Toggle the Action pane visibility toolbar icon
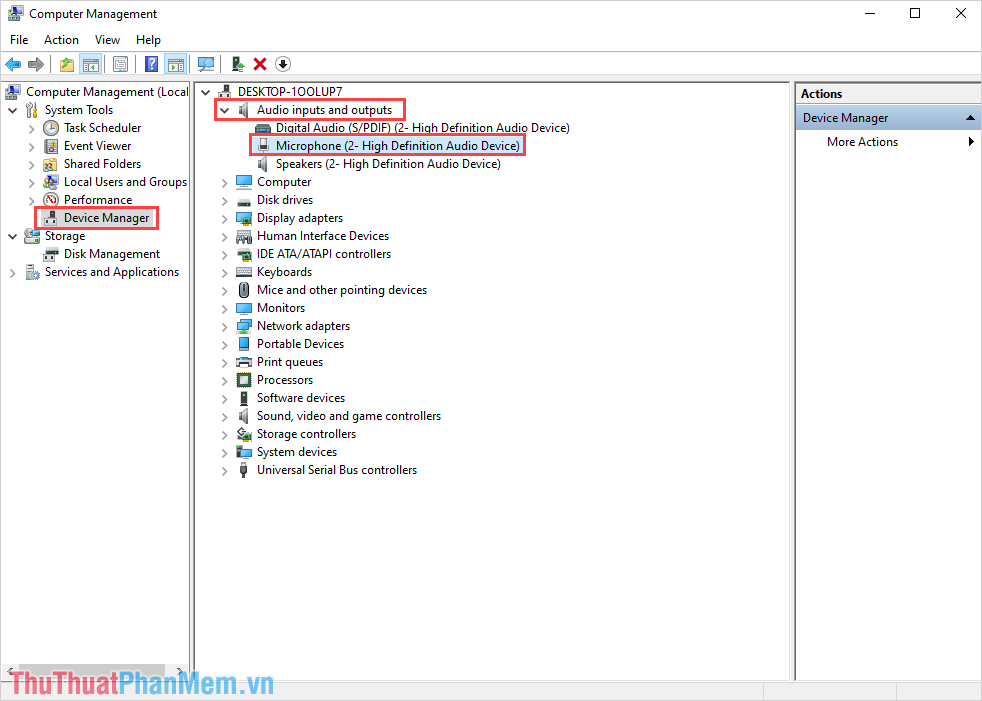The height and width of the screenshot is (701, 982). coord(176,63)
